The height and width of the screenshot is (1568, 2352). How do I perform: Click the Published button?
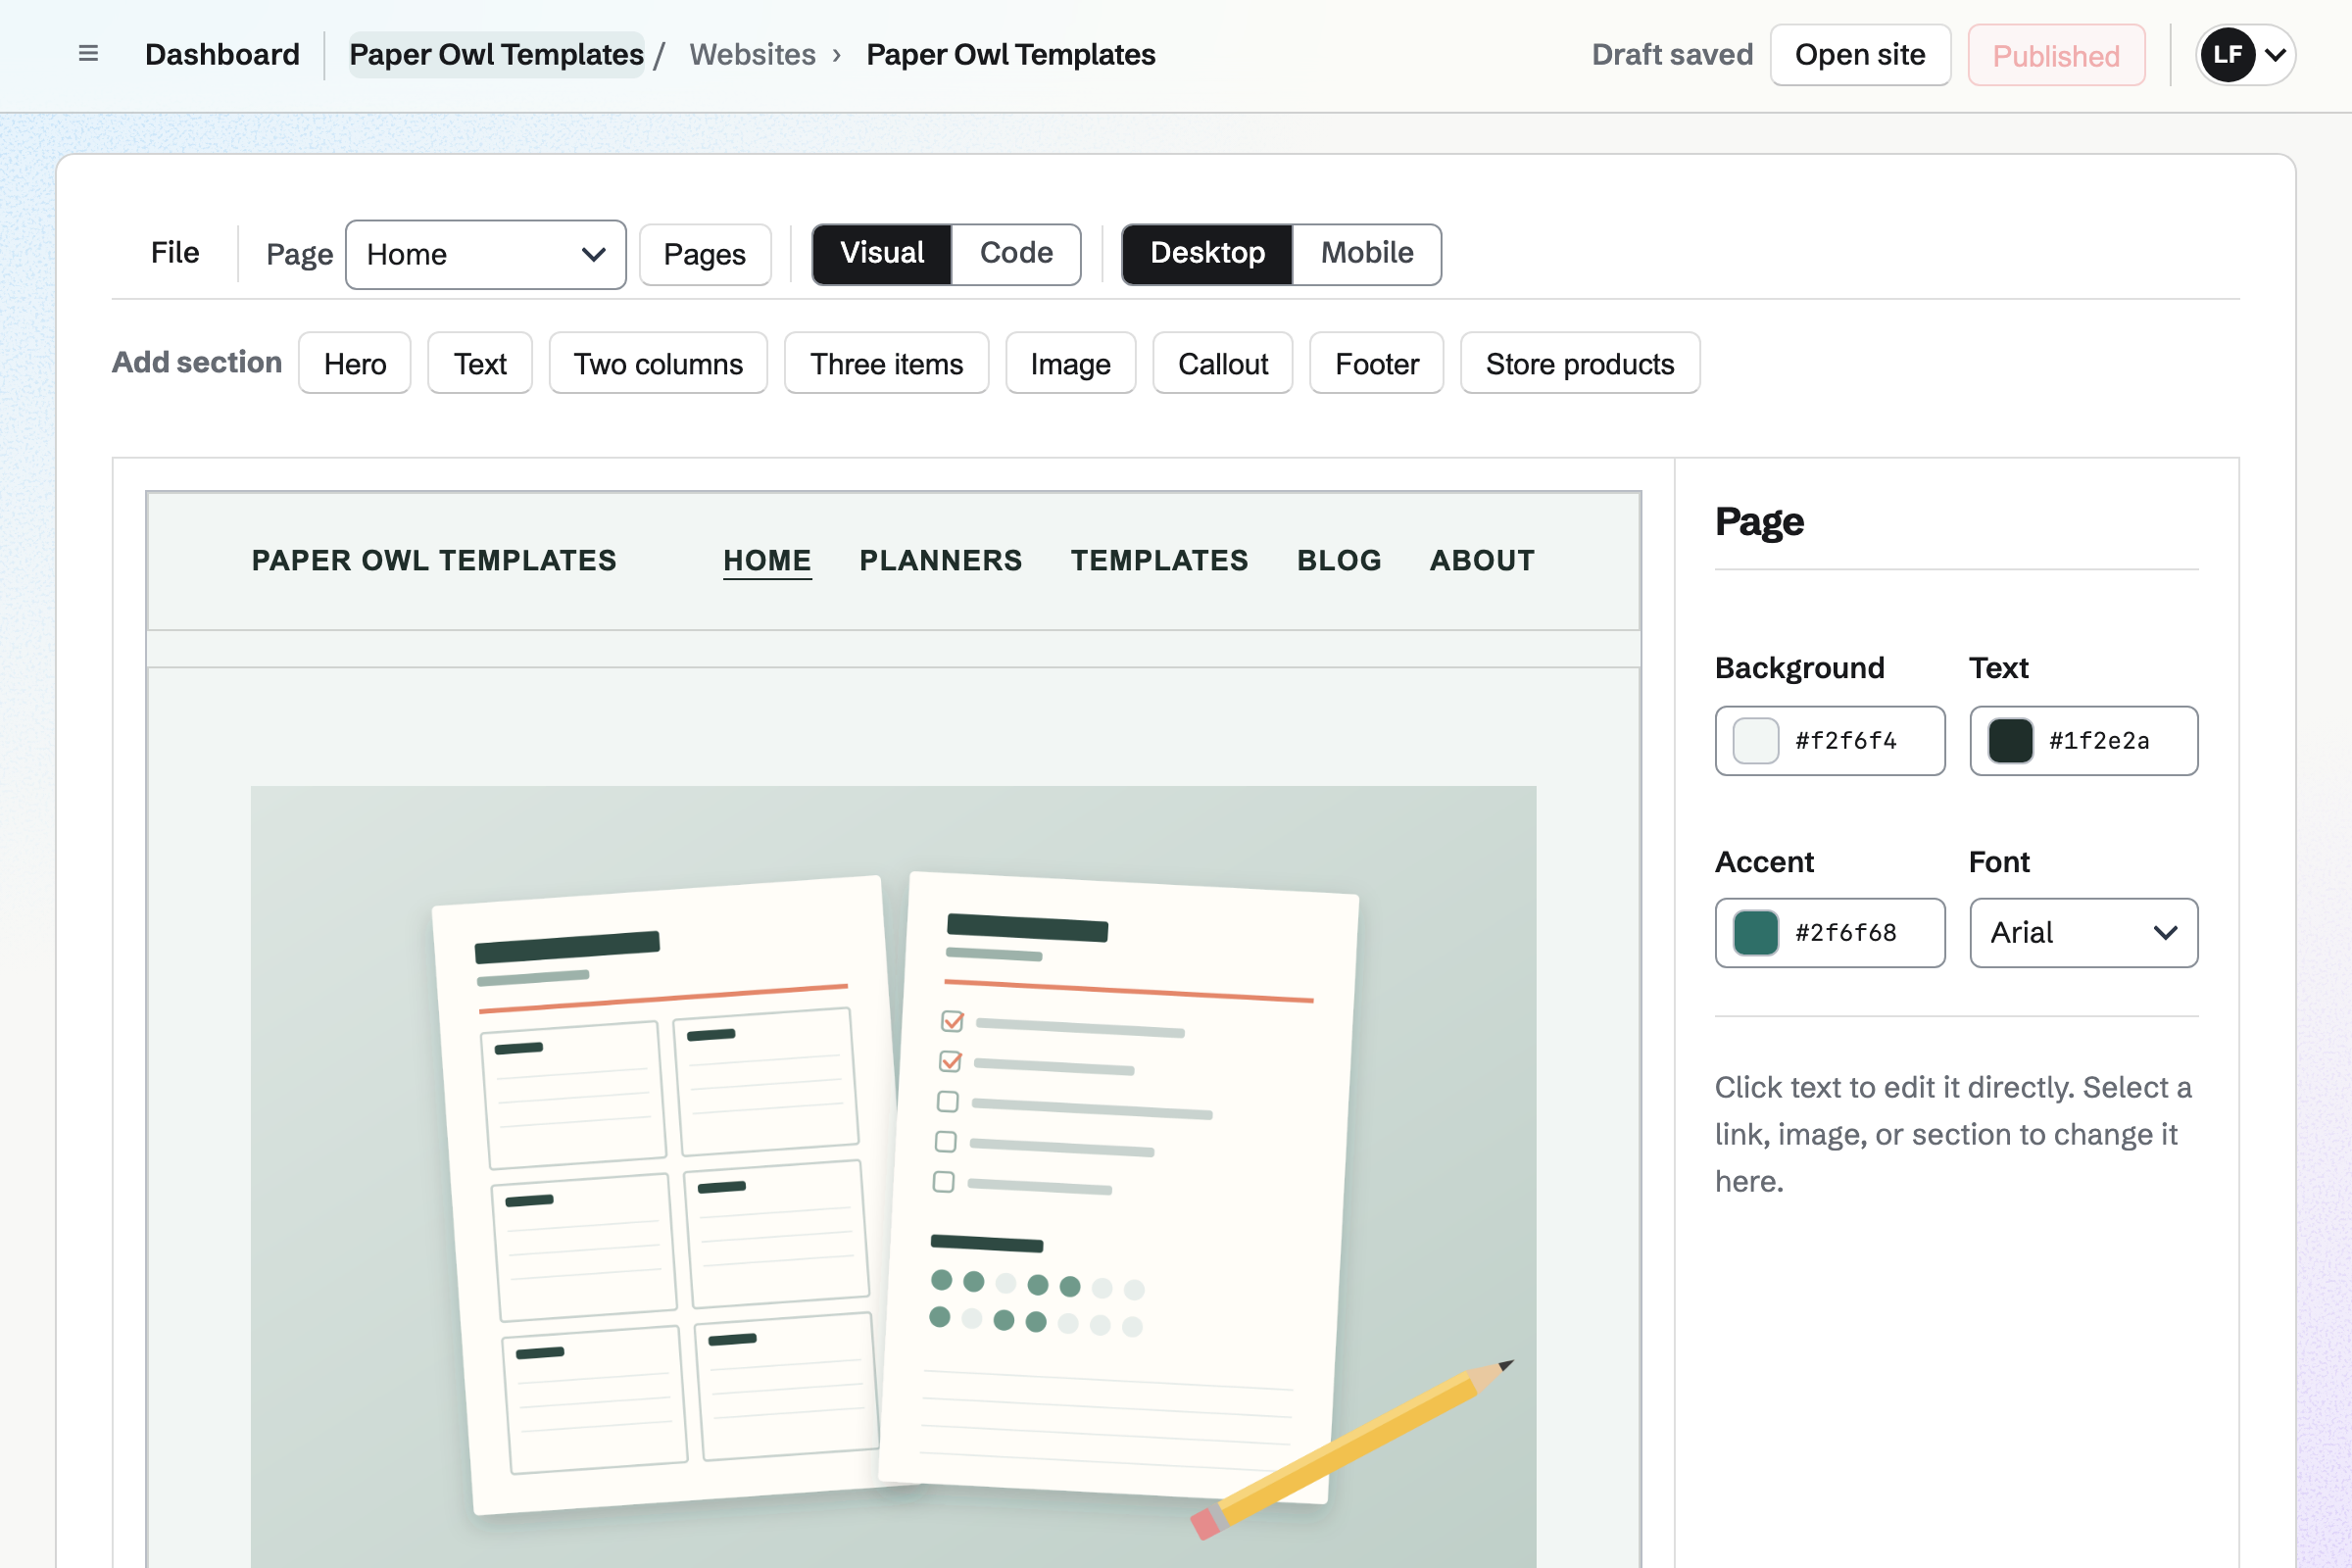coord(2056,55)
